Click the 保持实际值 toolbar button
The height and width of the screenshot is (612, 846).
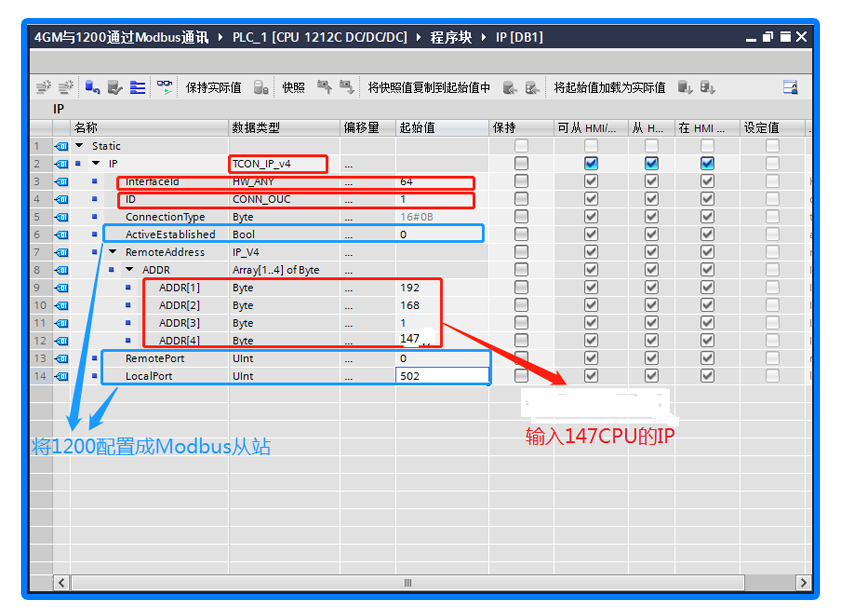coord(214,87)
